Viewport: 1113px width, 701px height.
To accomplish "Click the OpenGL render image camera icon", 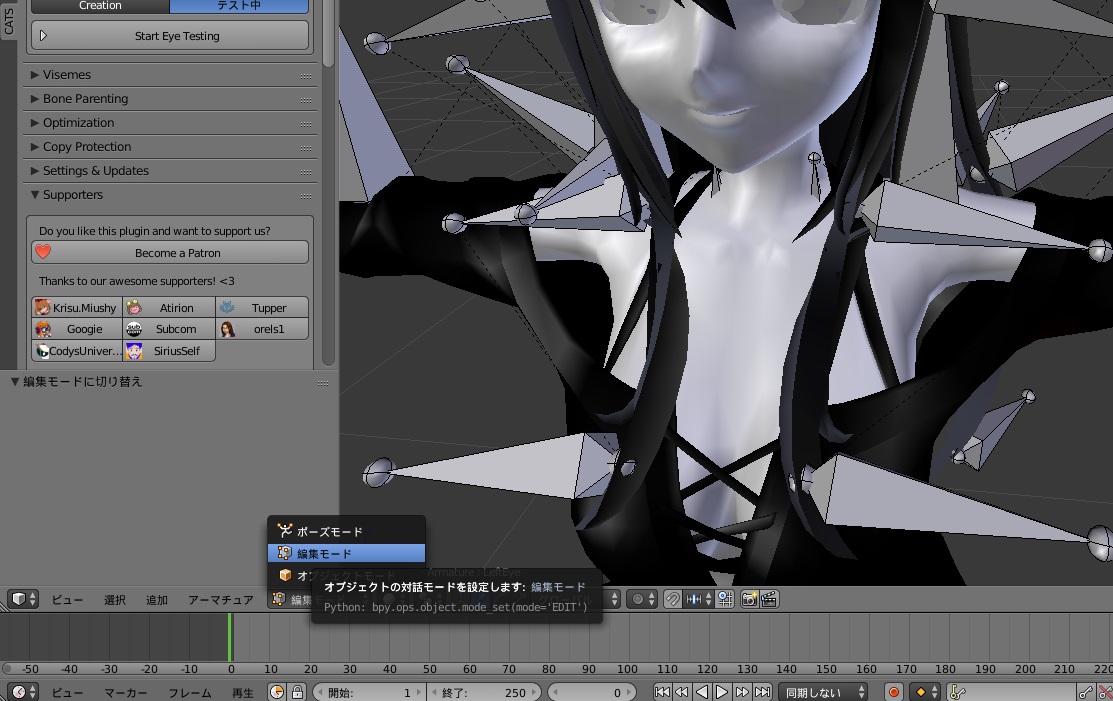I will click(747, 599).
